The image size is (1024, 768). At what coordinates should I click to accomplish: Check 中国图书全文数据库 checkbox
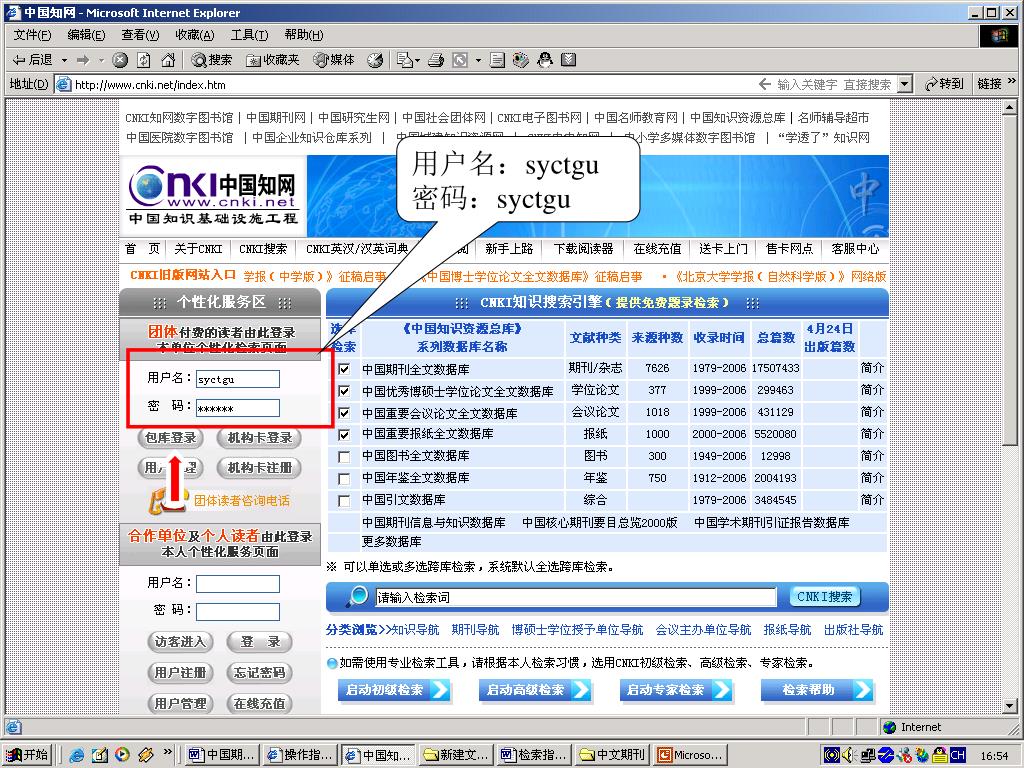(344, 456)
